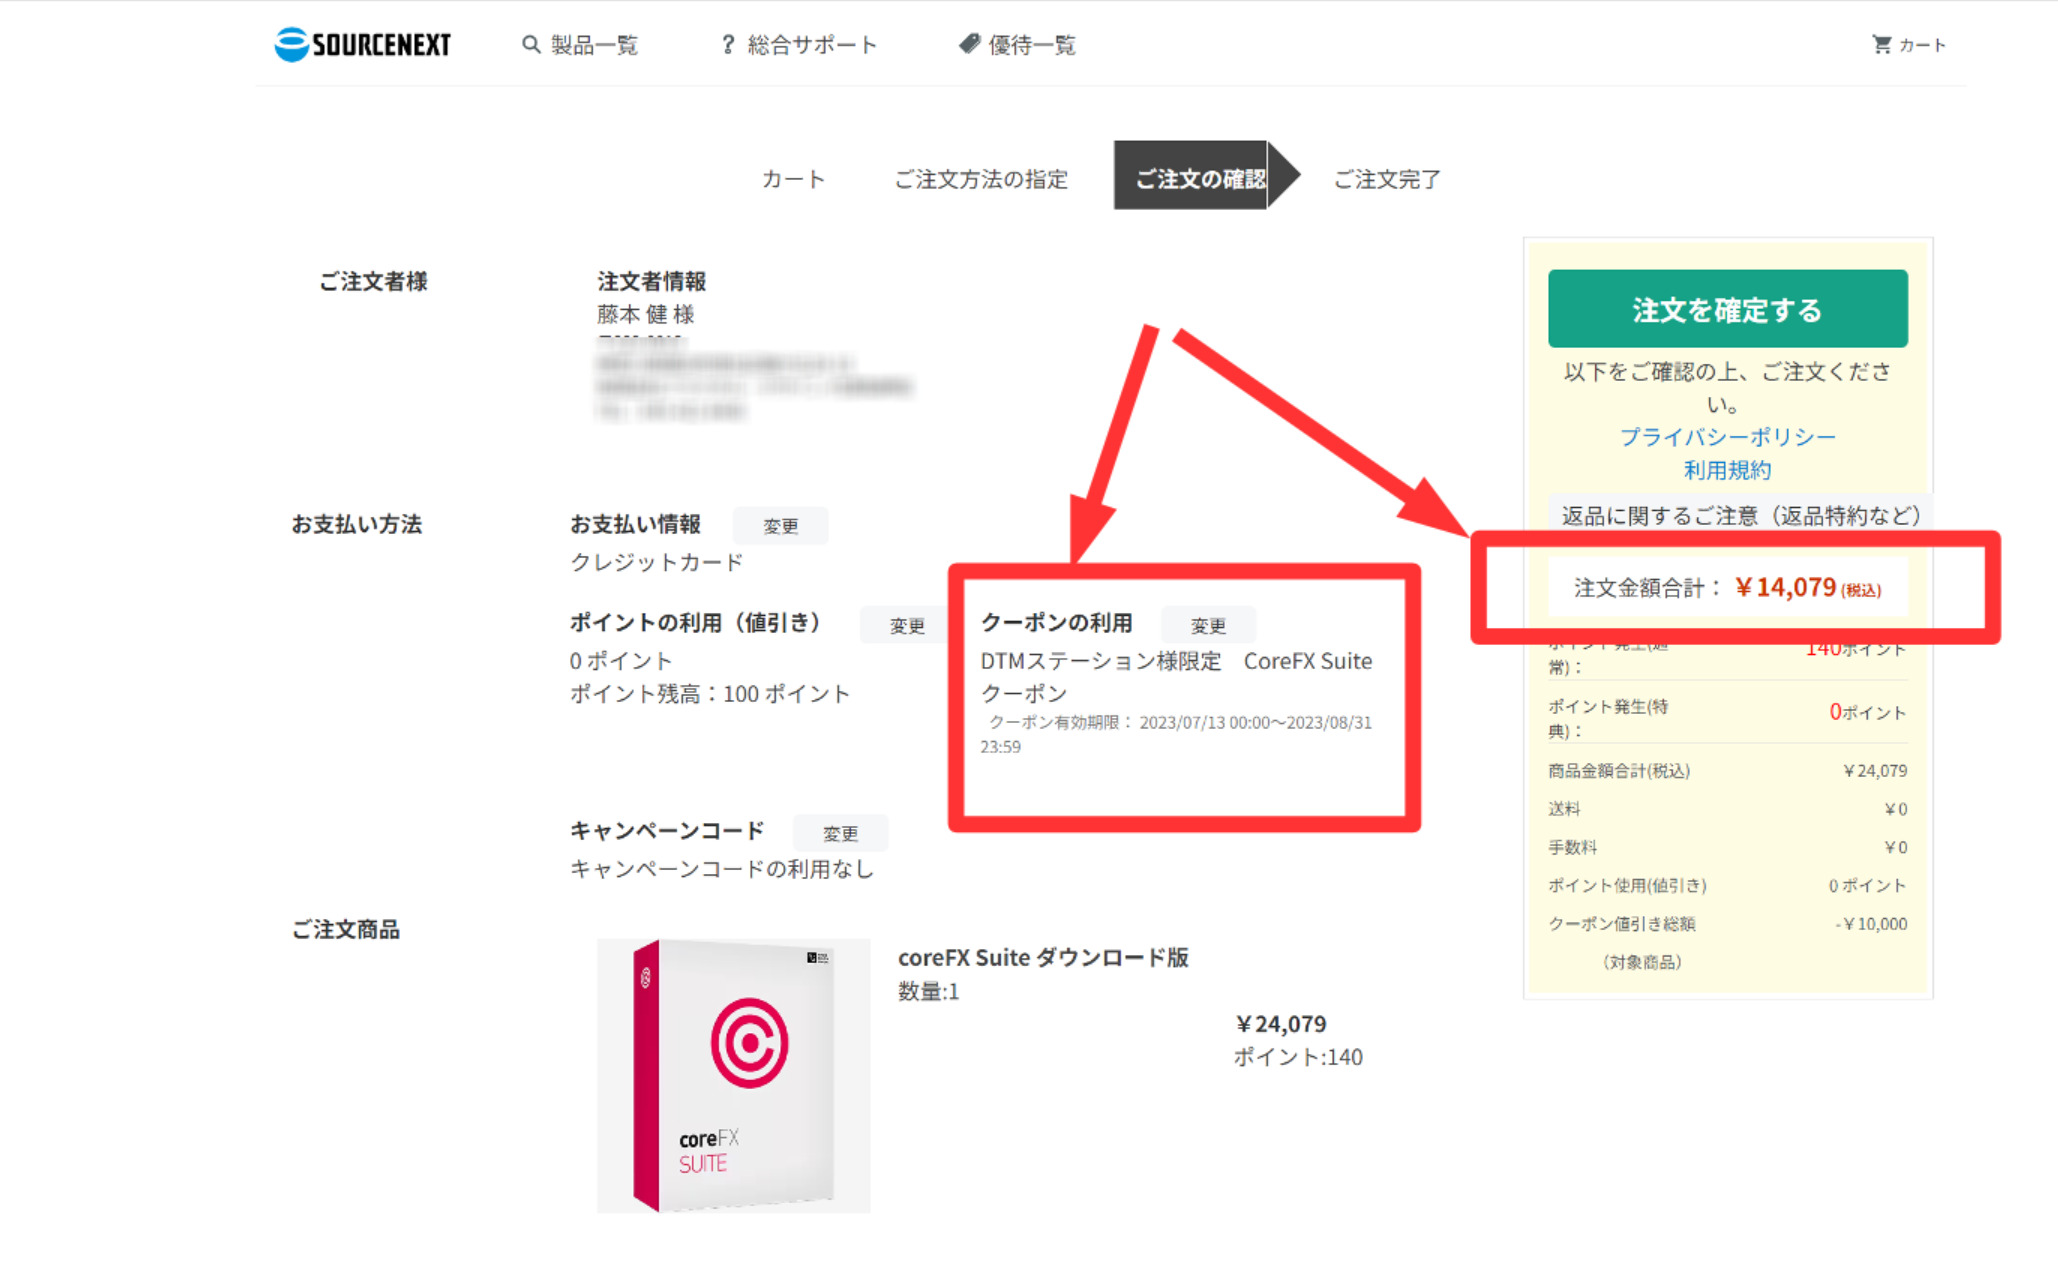Viewport: 2058px width, 1276px height.
Task: Click 数量:1 quantity text
Action: 929,991
